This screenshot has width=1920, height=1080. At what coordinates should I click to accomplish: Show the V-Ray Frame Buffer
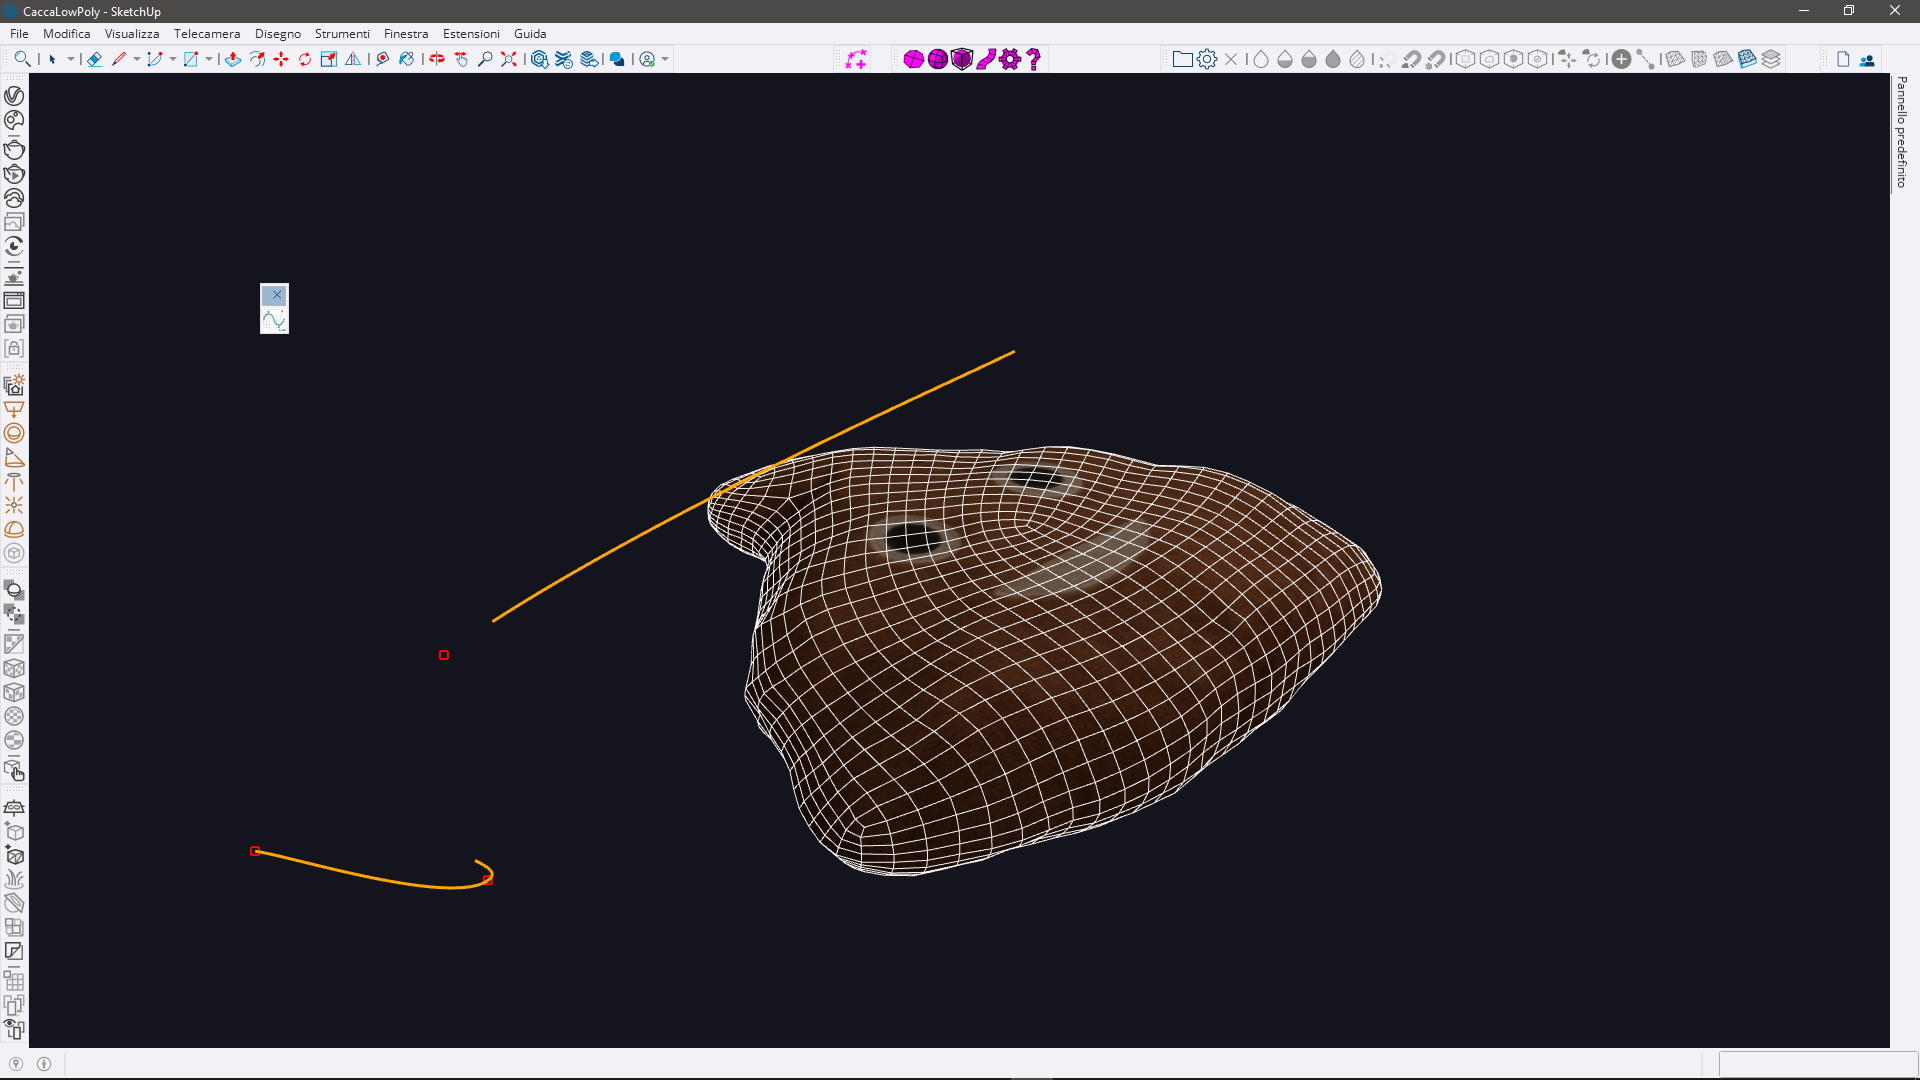click(x=14, y=300)
